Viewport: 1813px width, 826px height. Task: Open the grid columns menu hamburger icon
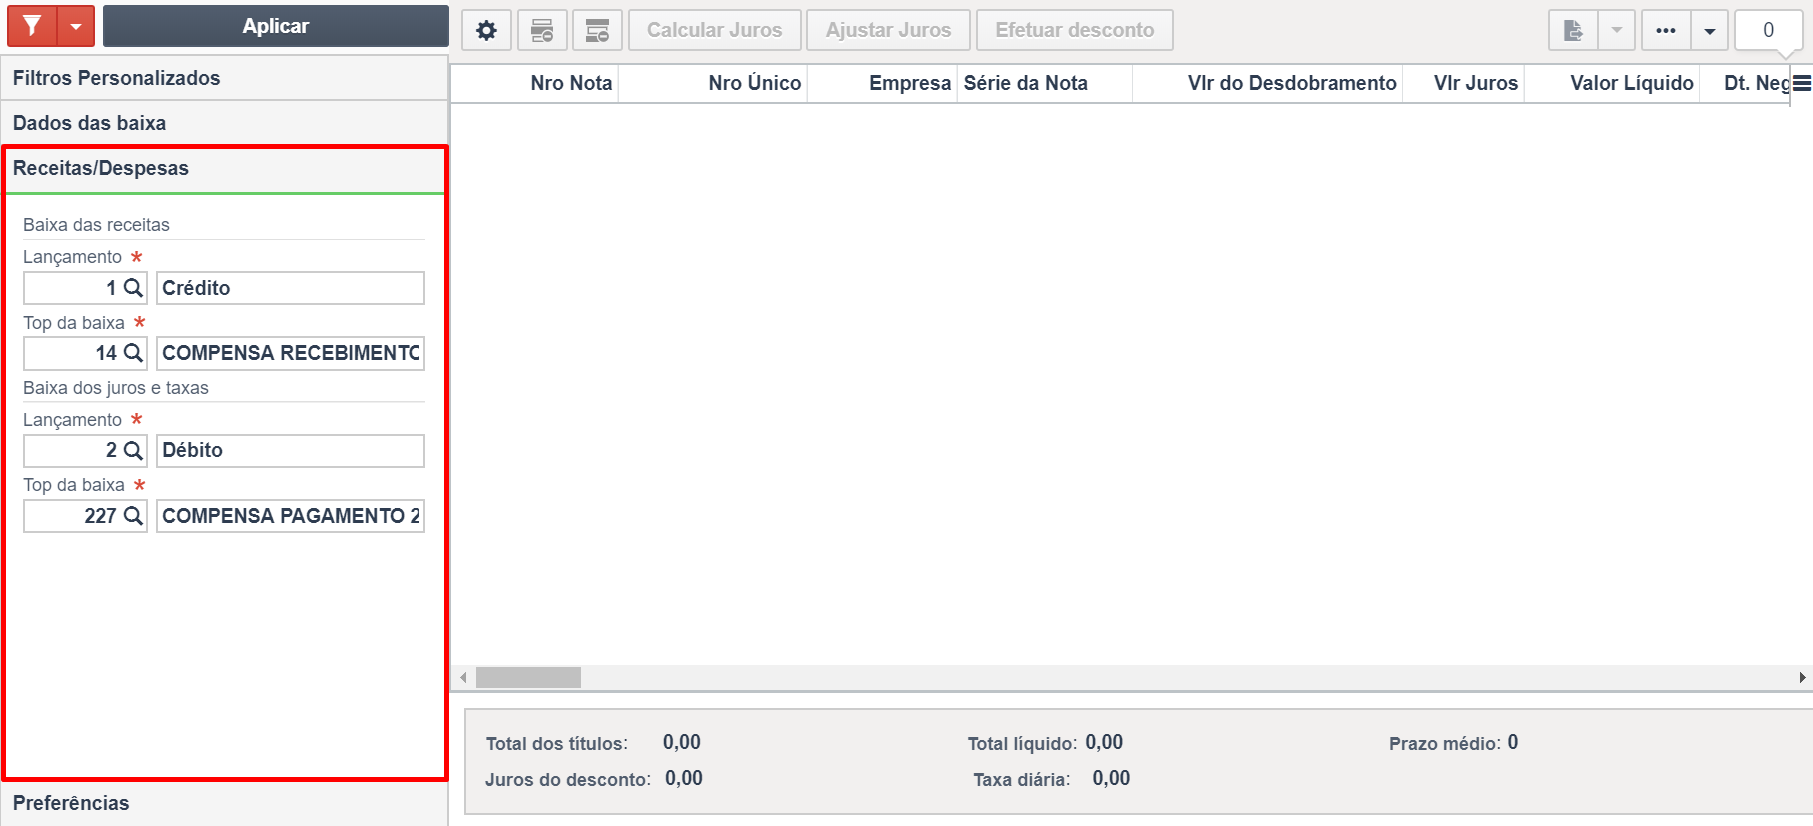pyautogui.click(x=1802, y=84)
